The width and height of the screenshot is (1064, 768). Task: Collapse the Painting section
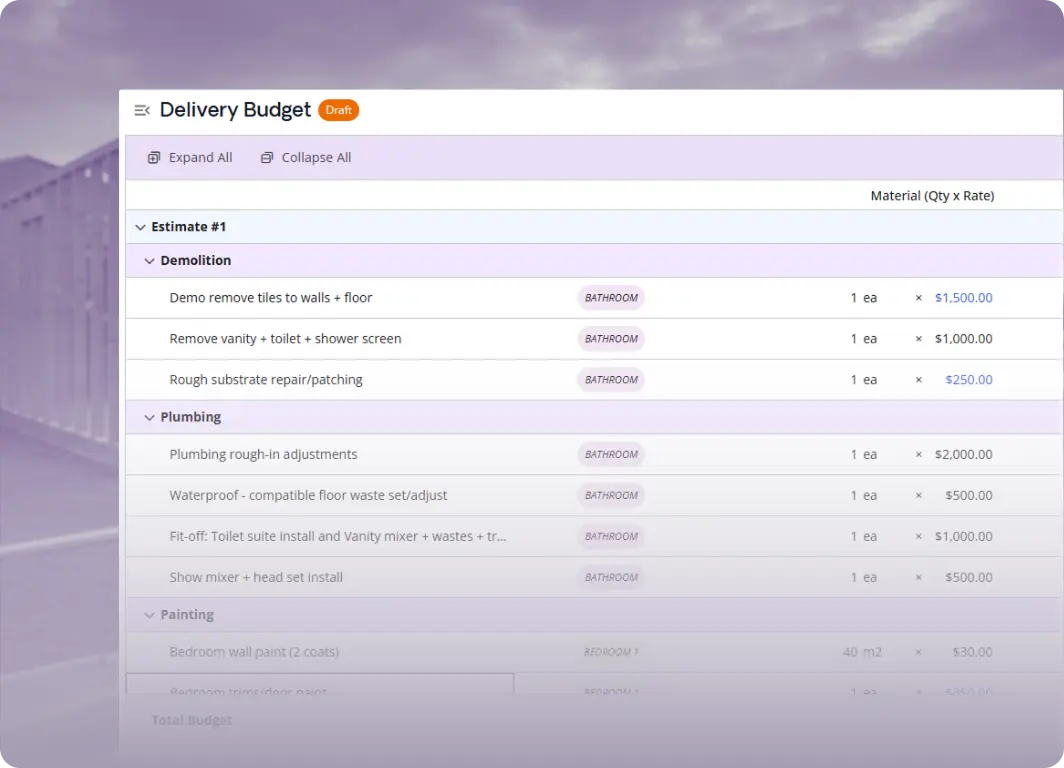pos(148,614)
